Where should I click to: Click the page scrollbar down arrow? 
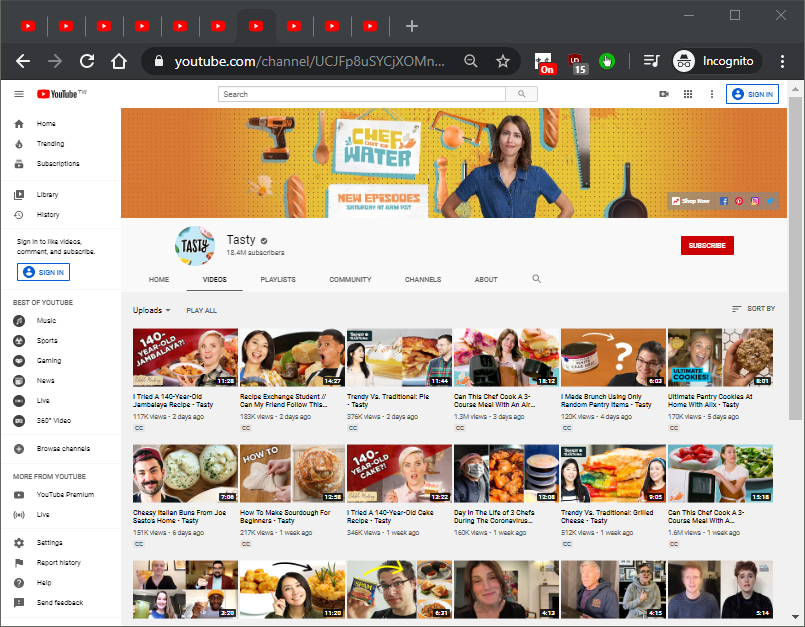click(795, 617)
